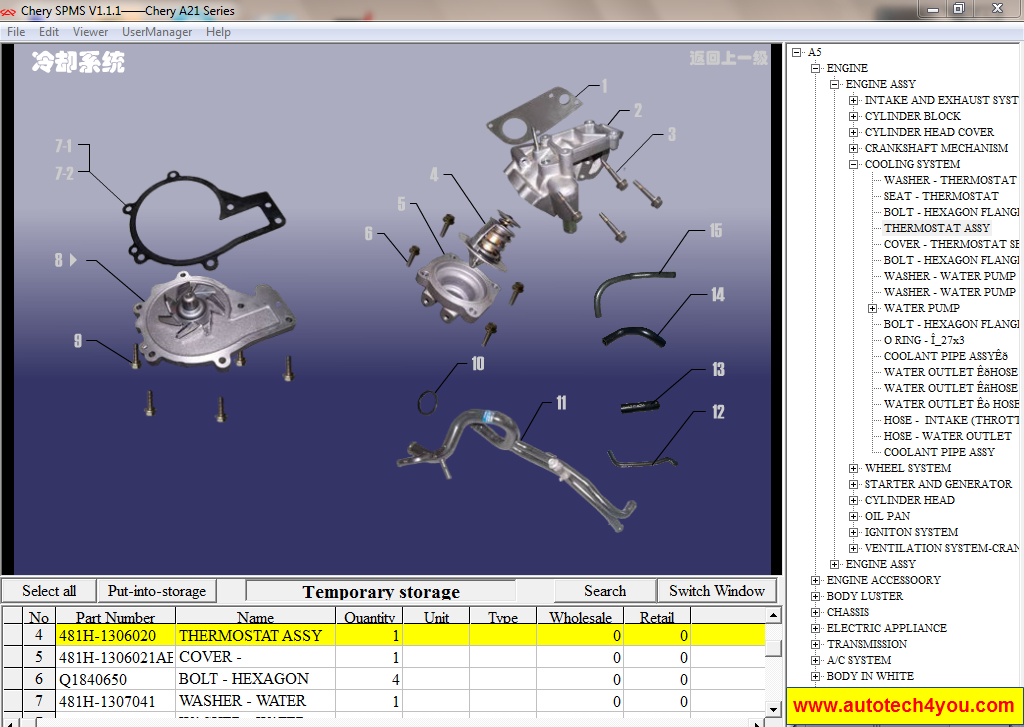The width and height of the screenshot is (1024, 727).
Task: Click the Name column header
Action: [255, 617]
